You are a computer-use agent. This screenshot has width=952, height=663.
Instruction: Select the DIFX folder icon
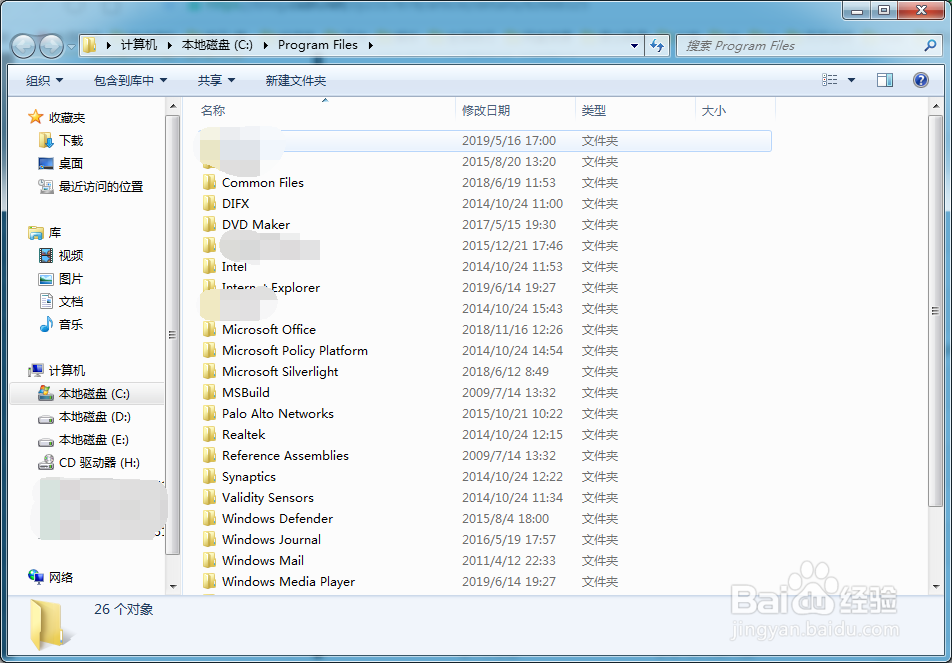coord(209,203)
